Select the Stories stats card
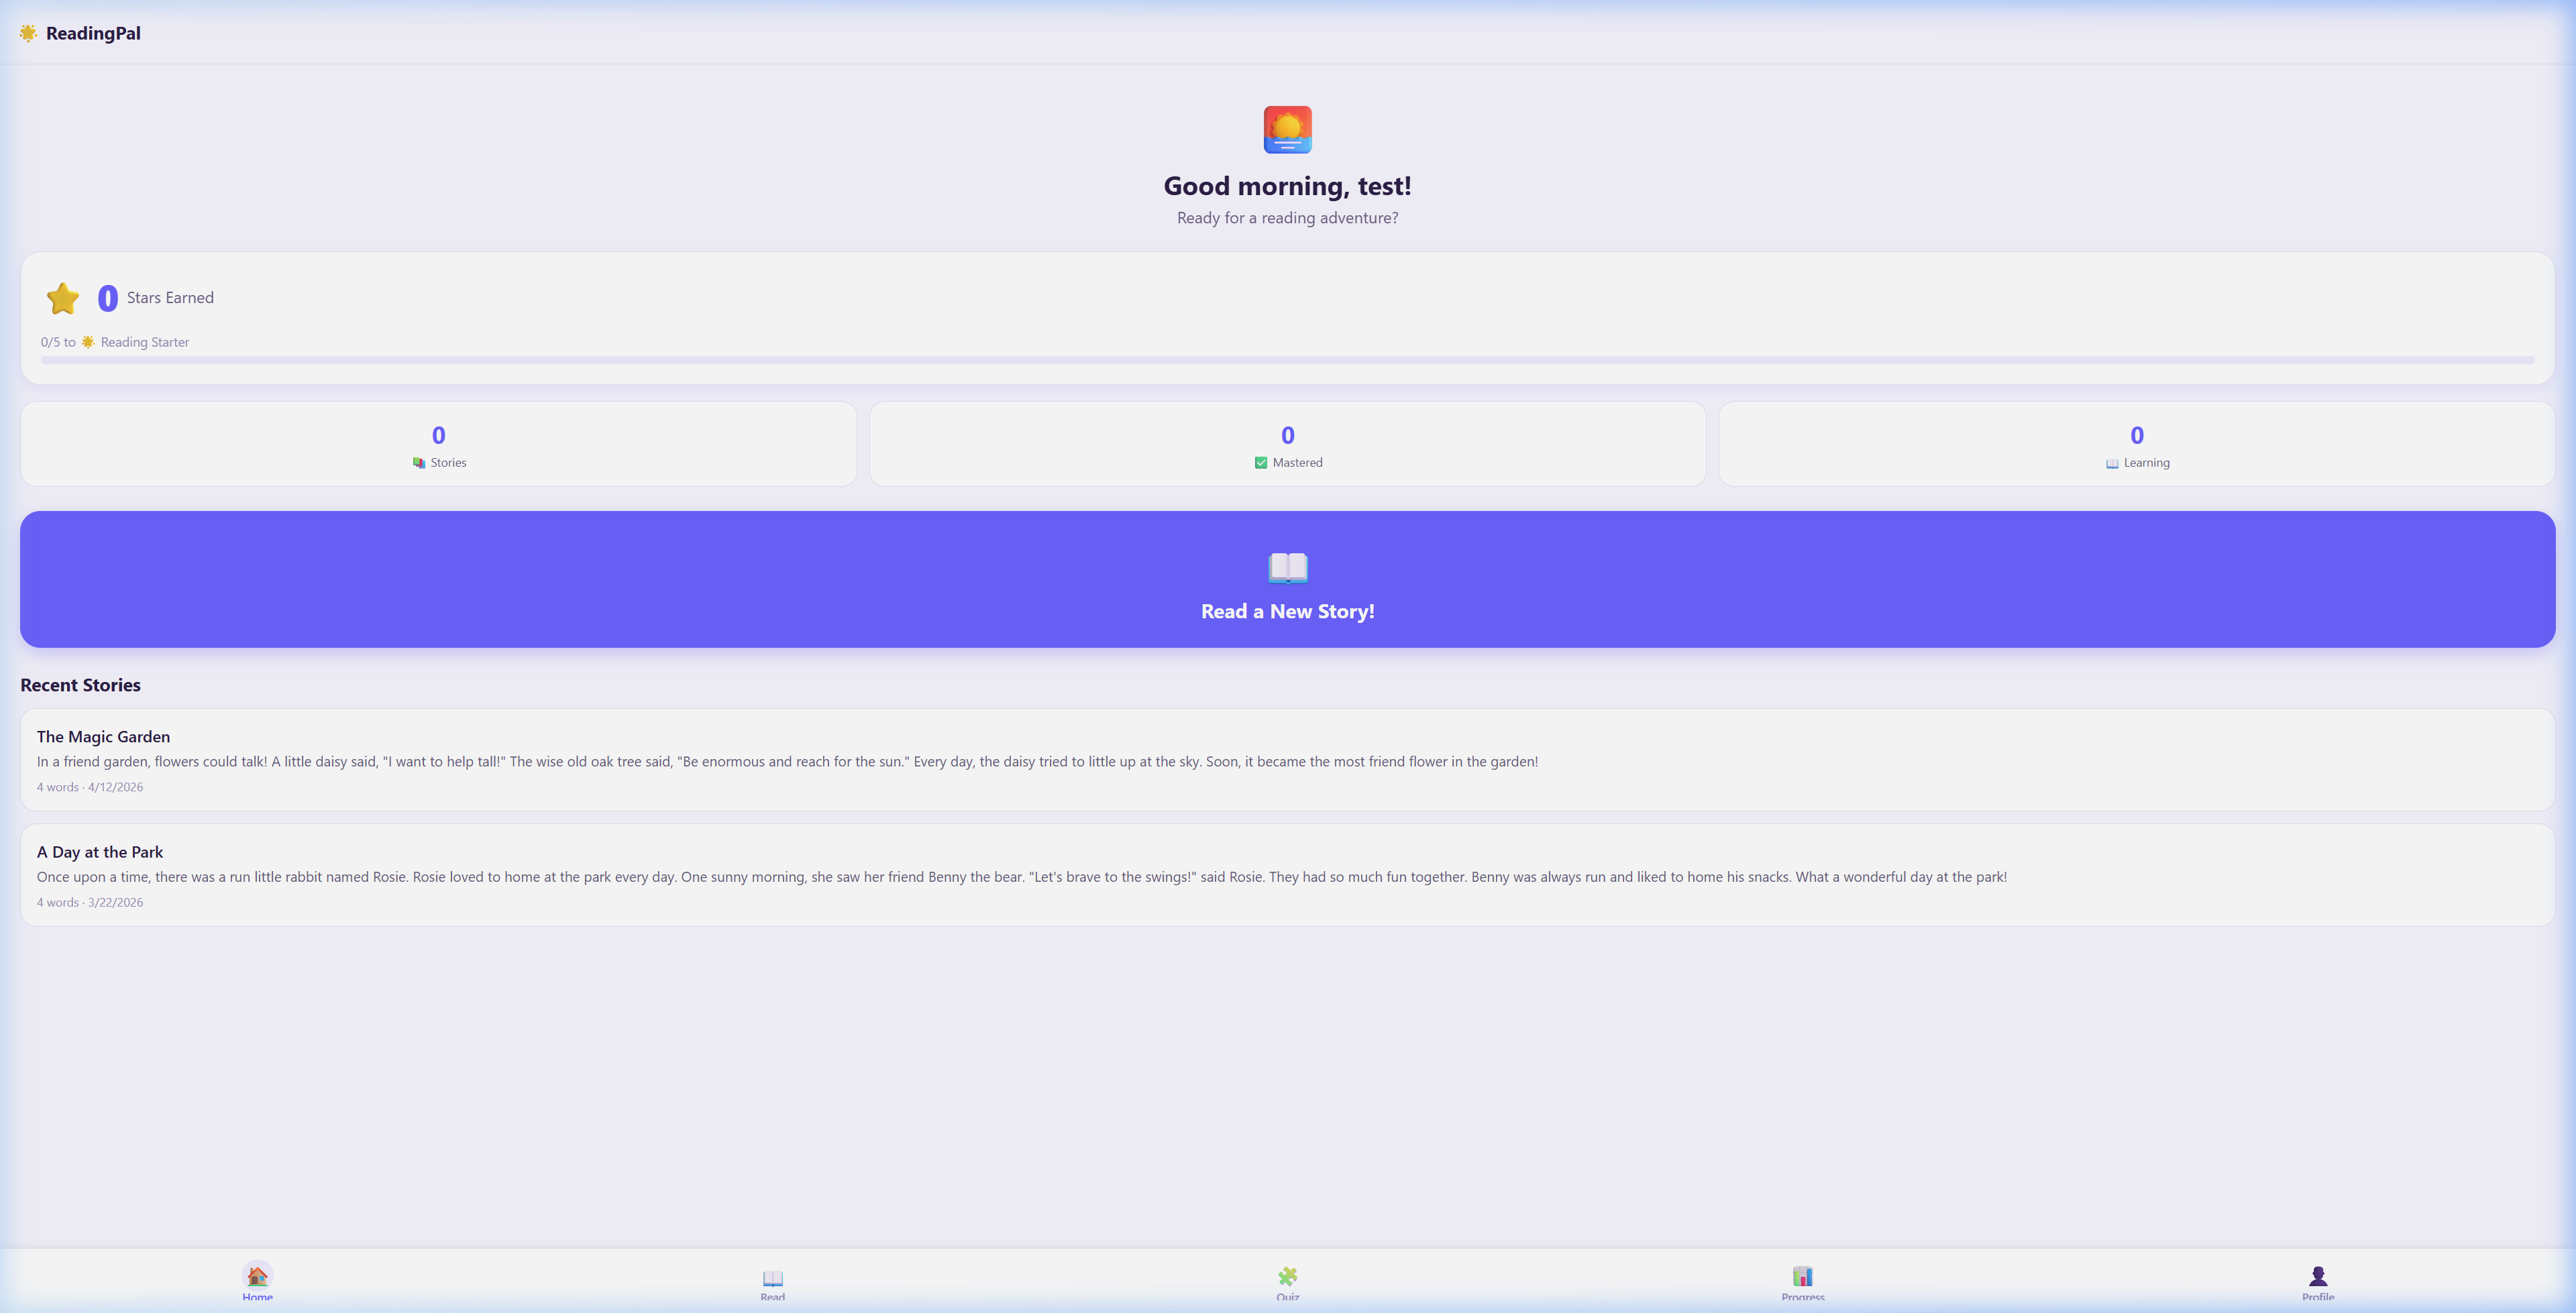Viewport: 2576px width, 1313px height. [x=438, y=443]
